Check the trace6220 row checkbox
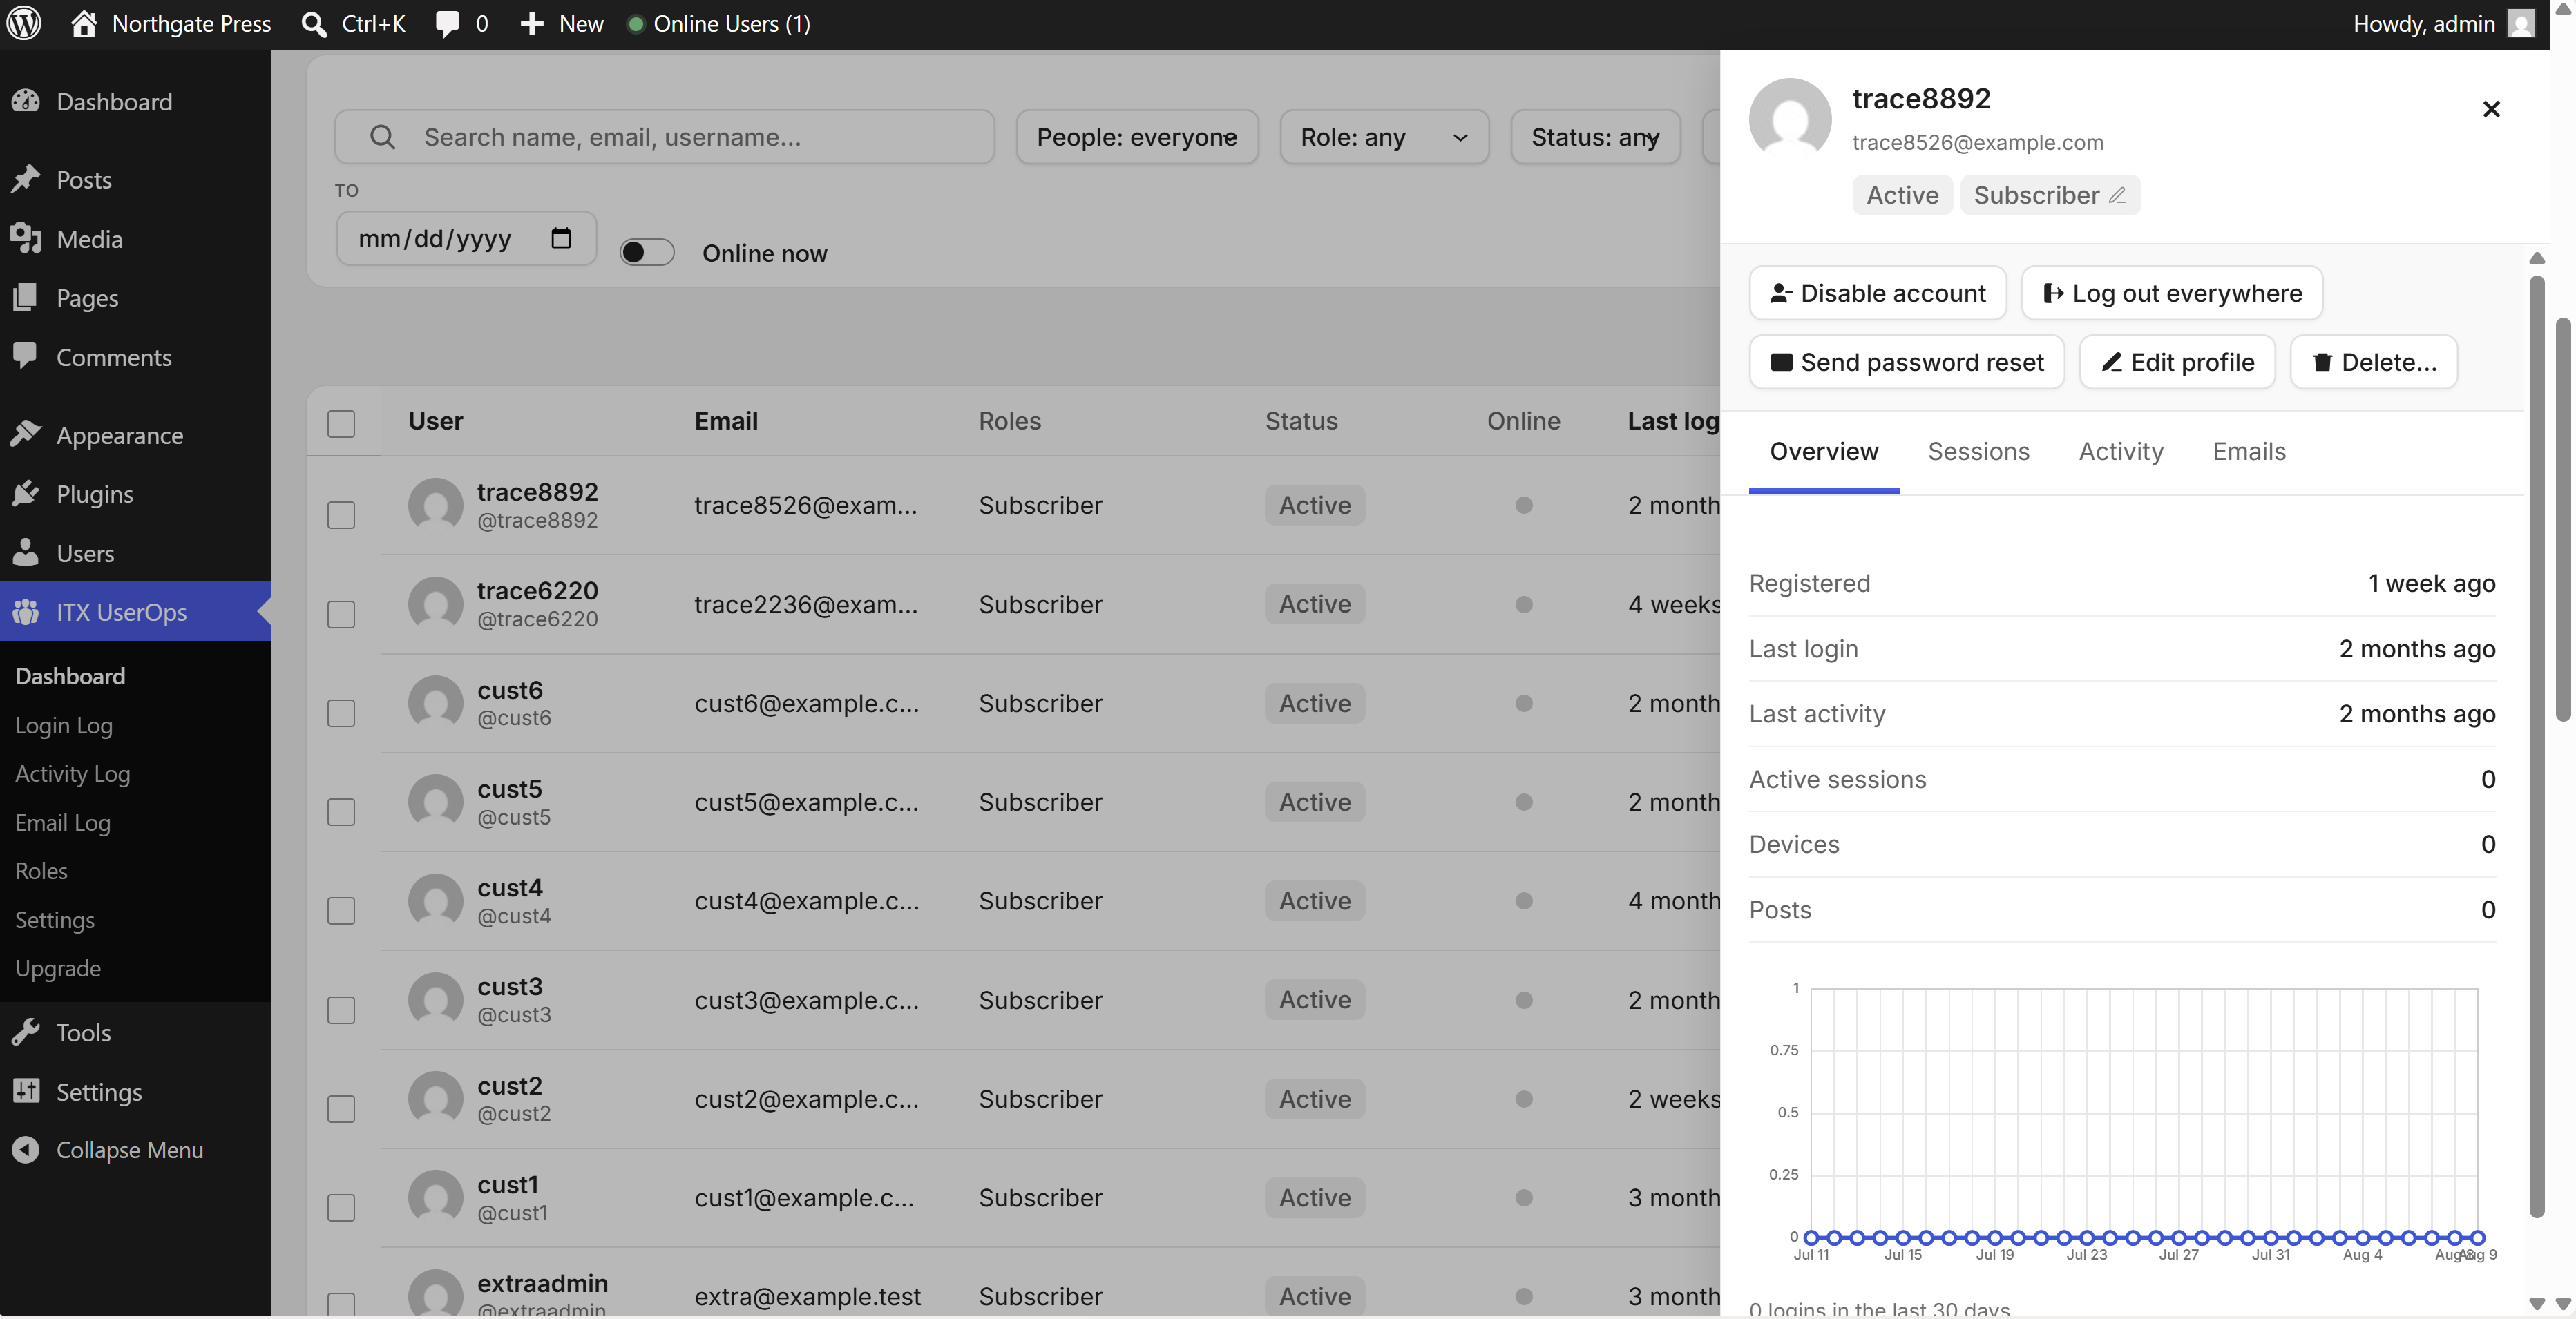Screen dimensions: 2576x1319 341,614
